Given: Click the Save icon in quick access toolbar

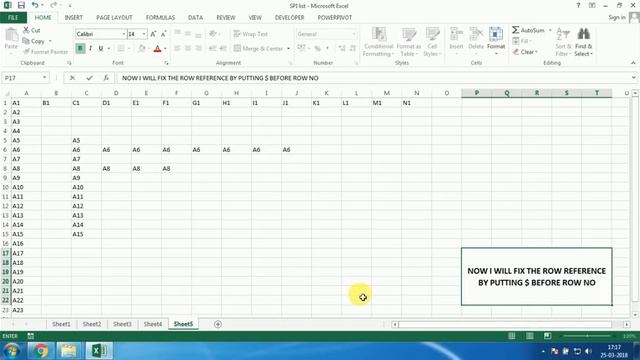Looking at the screenshot, I should tap(21, 5).
